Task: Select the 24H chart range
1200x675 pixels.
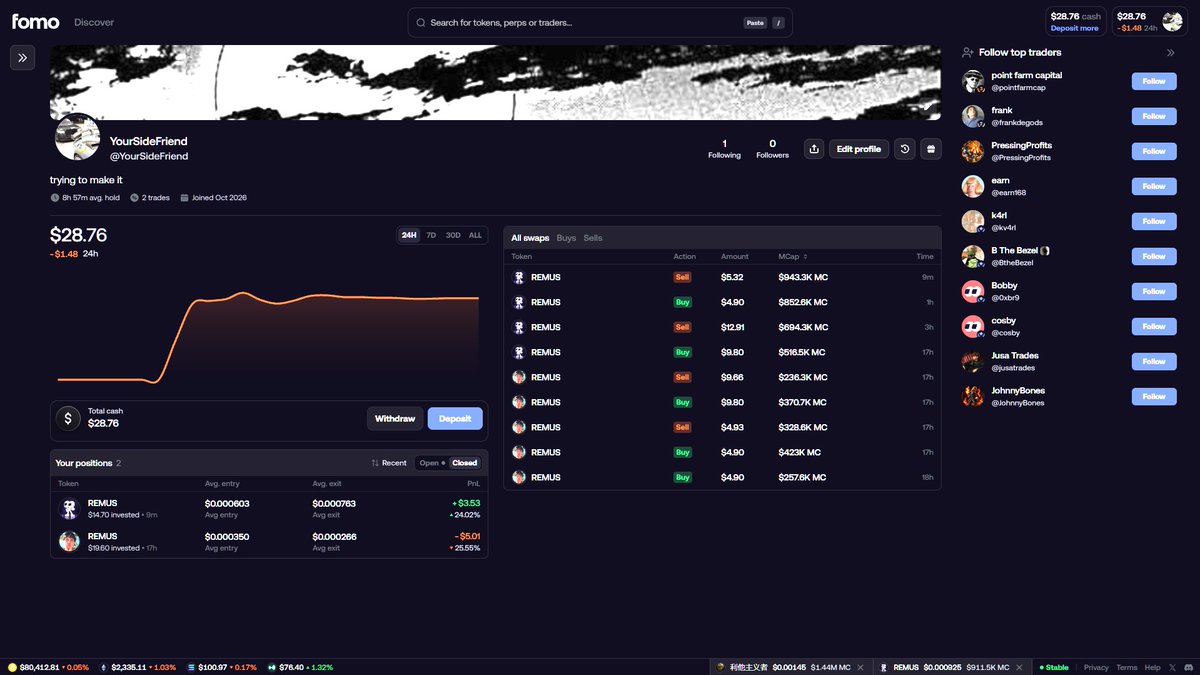Action: [409, 236]
